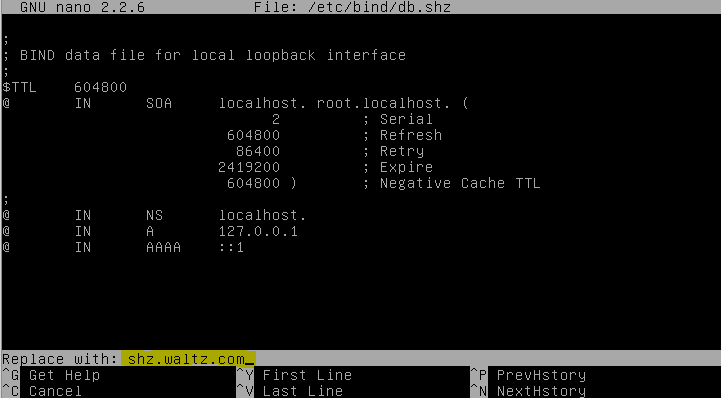Click the 'Replace with' input field
The image size is (721, 398).
click(x=189, y=359)
